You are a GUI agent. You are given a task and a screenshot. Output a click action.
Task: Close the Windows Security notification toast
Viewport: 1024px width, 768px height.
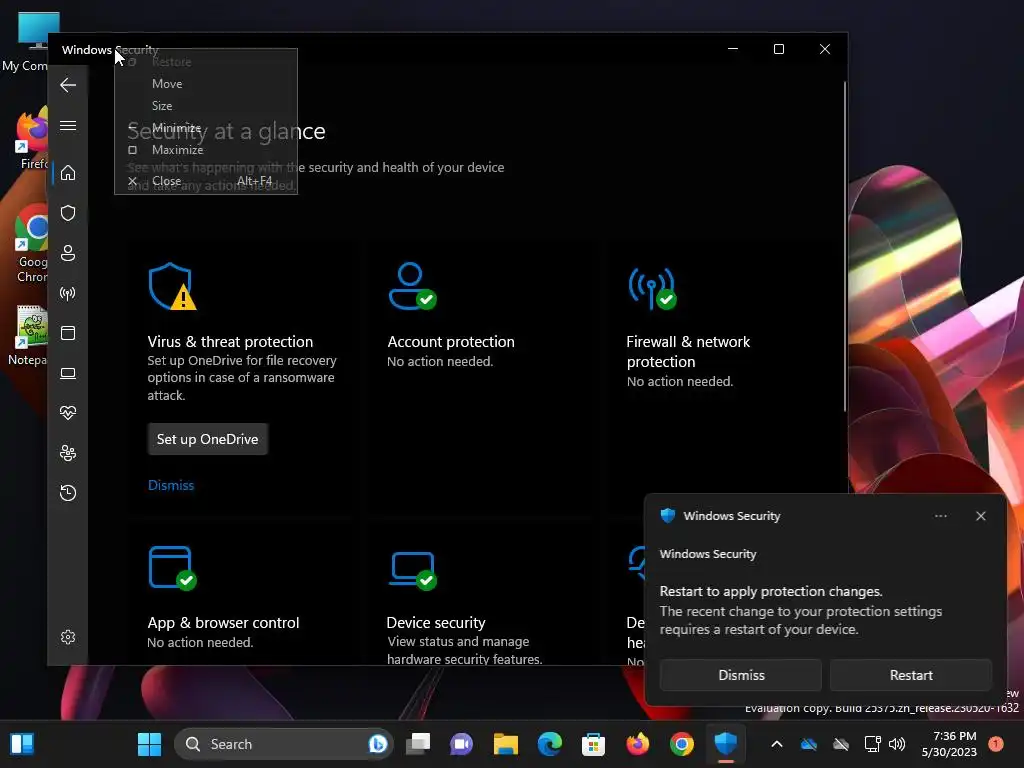[981, 516]
